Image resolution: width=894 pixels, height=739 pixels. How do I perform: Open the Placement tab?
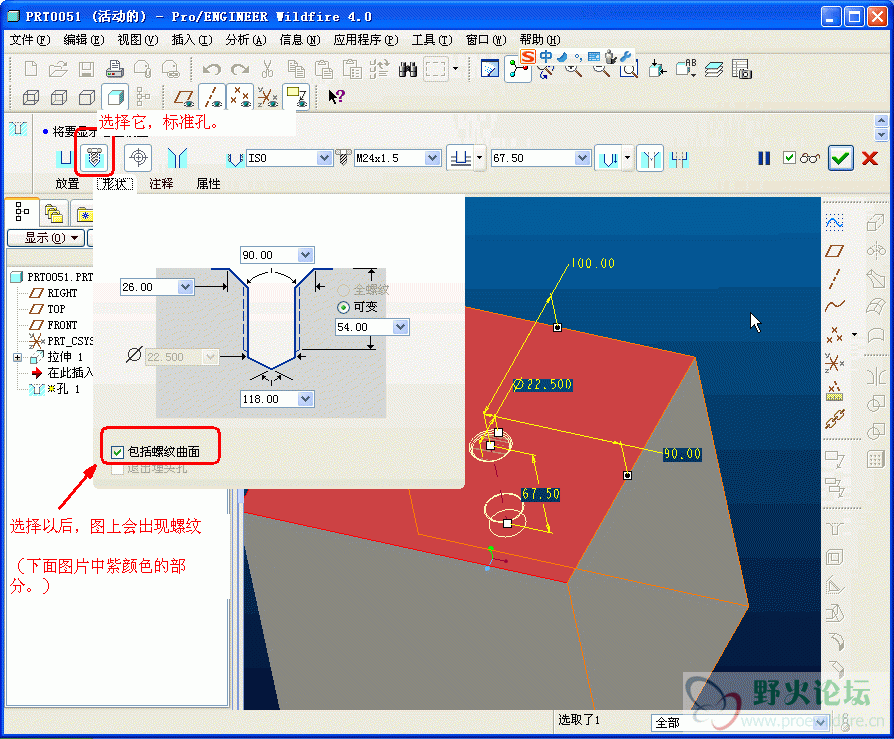click(67, 184)
